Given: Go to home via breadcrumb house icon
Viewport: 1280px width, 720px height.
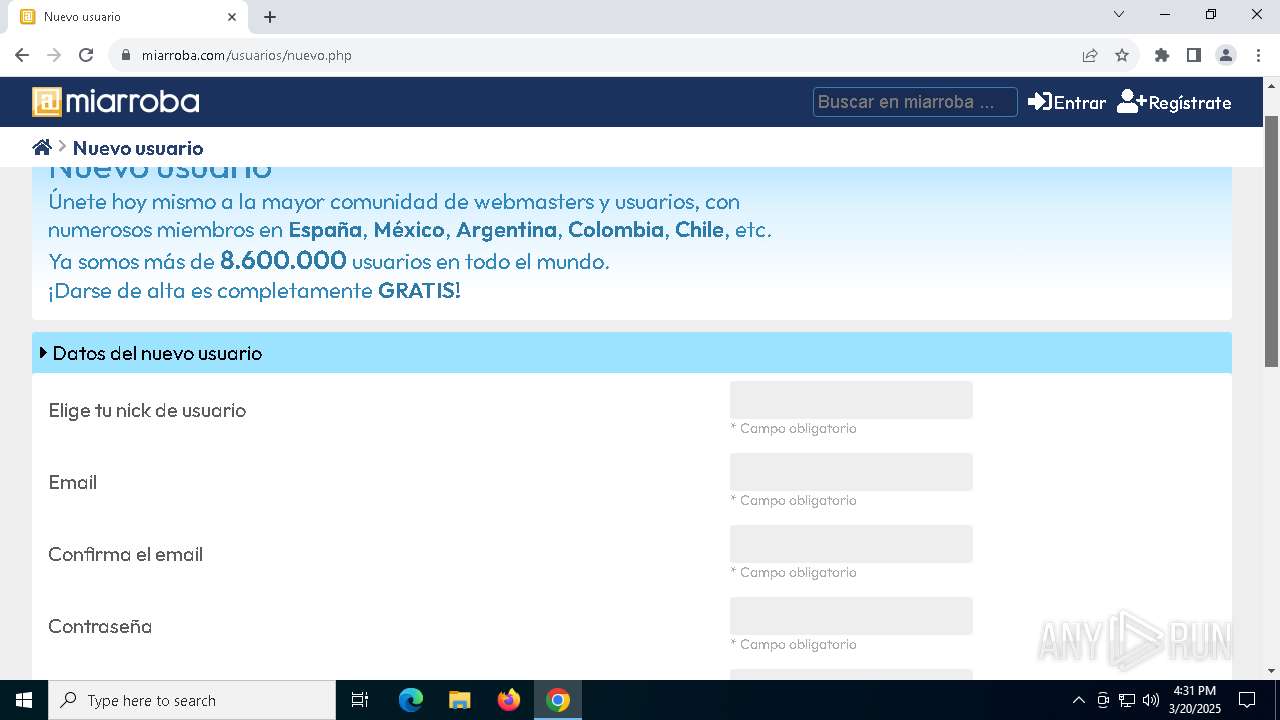Looking at the screenshot, I should 42,148.
